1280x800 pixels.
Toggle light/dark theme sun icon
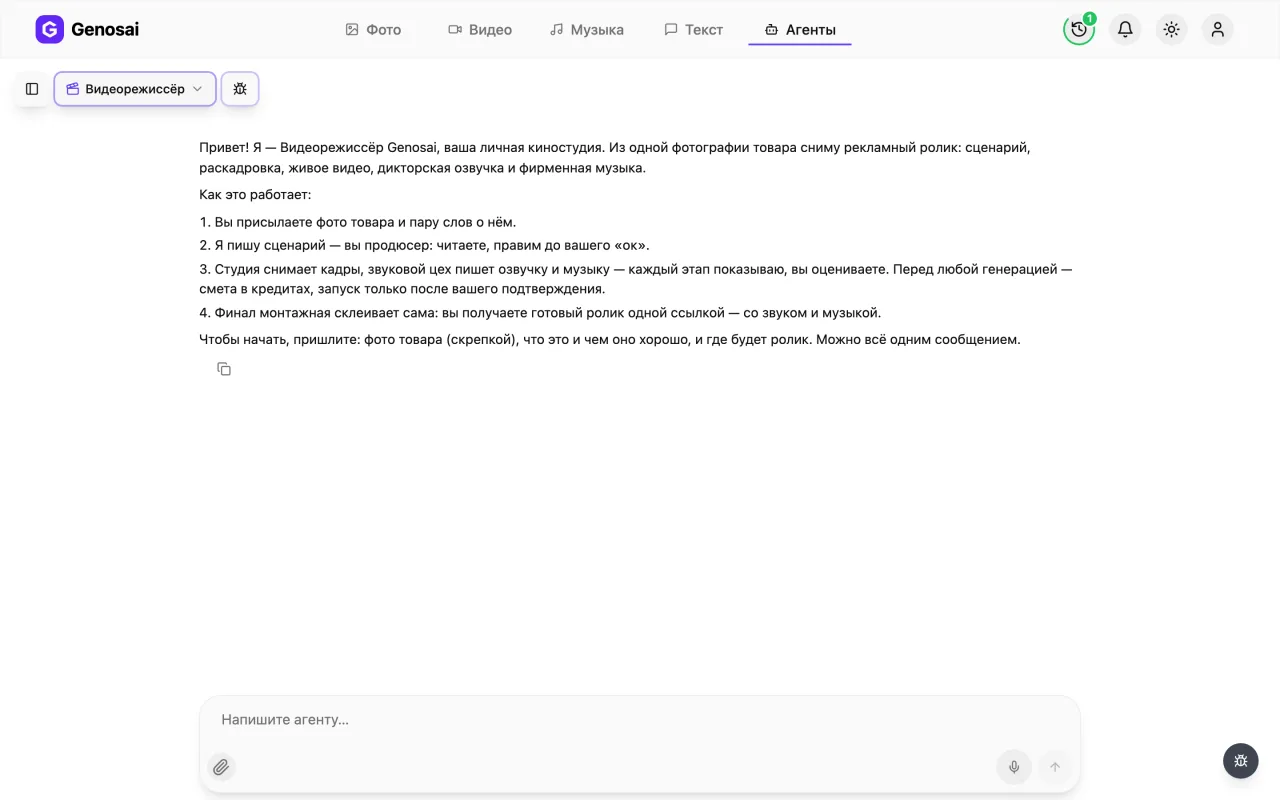[x=1171, y=30]
